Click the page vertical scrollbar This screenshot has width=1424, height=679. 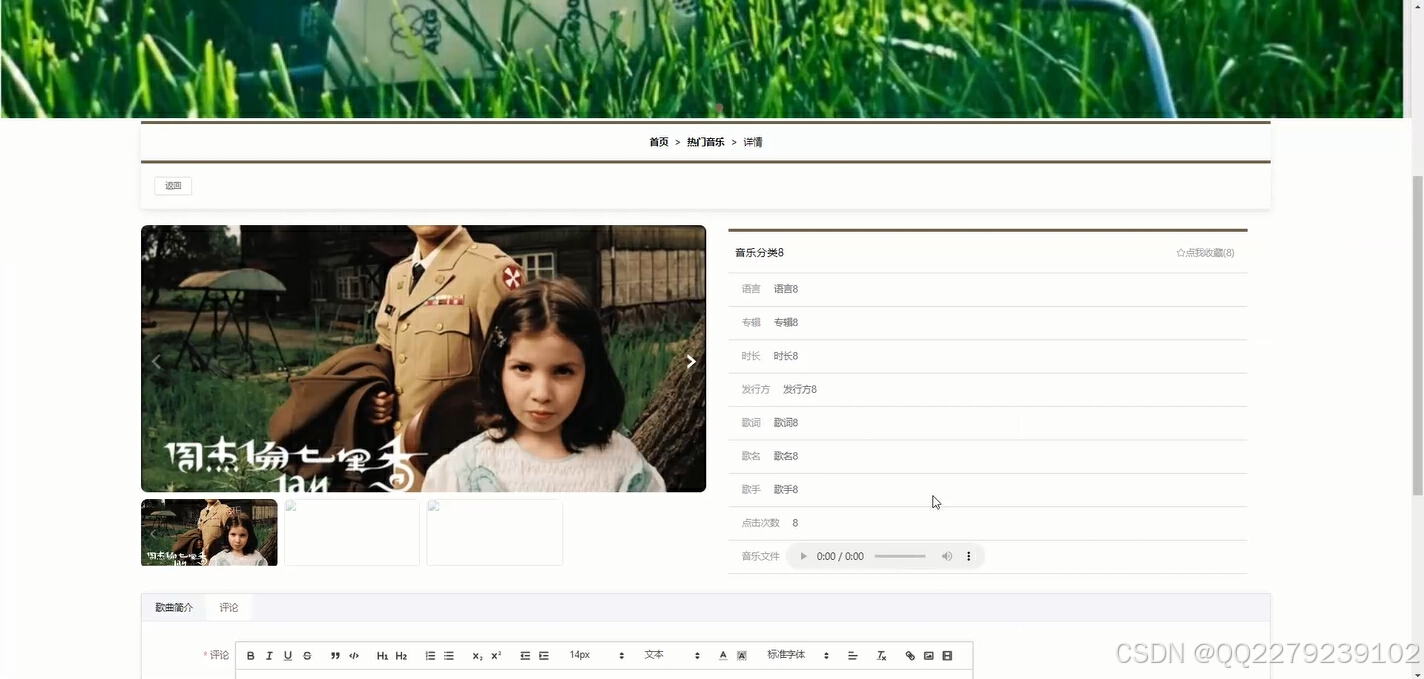1416,335
